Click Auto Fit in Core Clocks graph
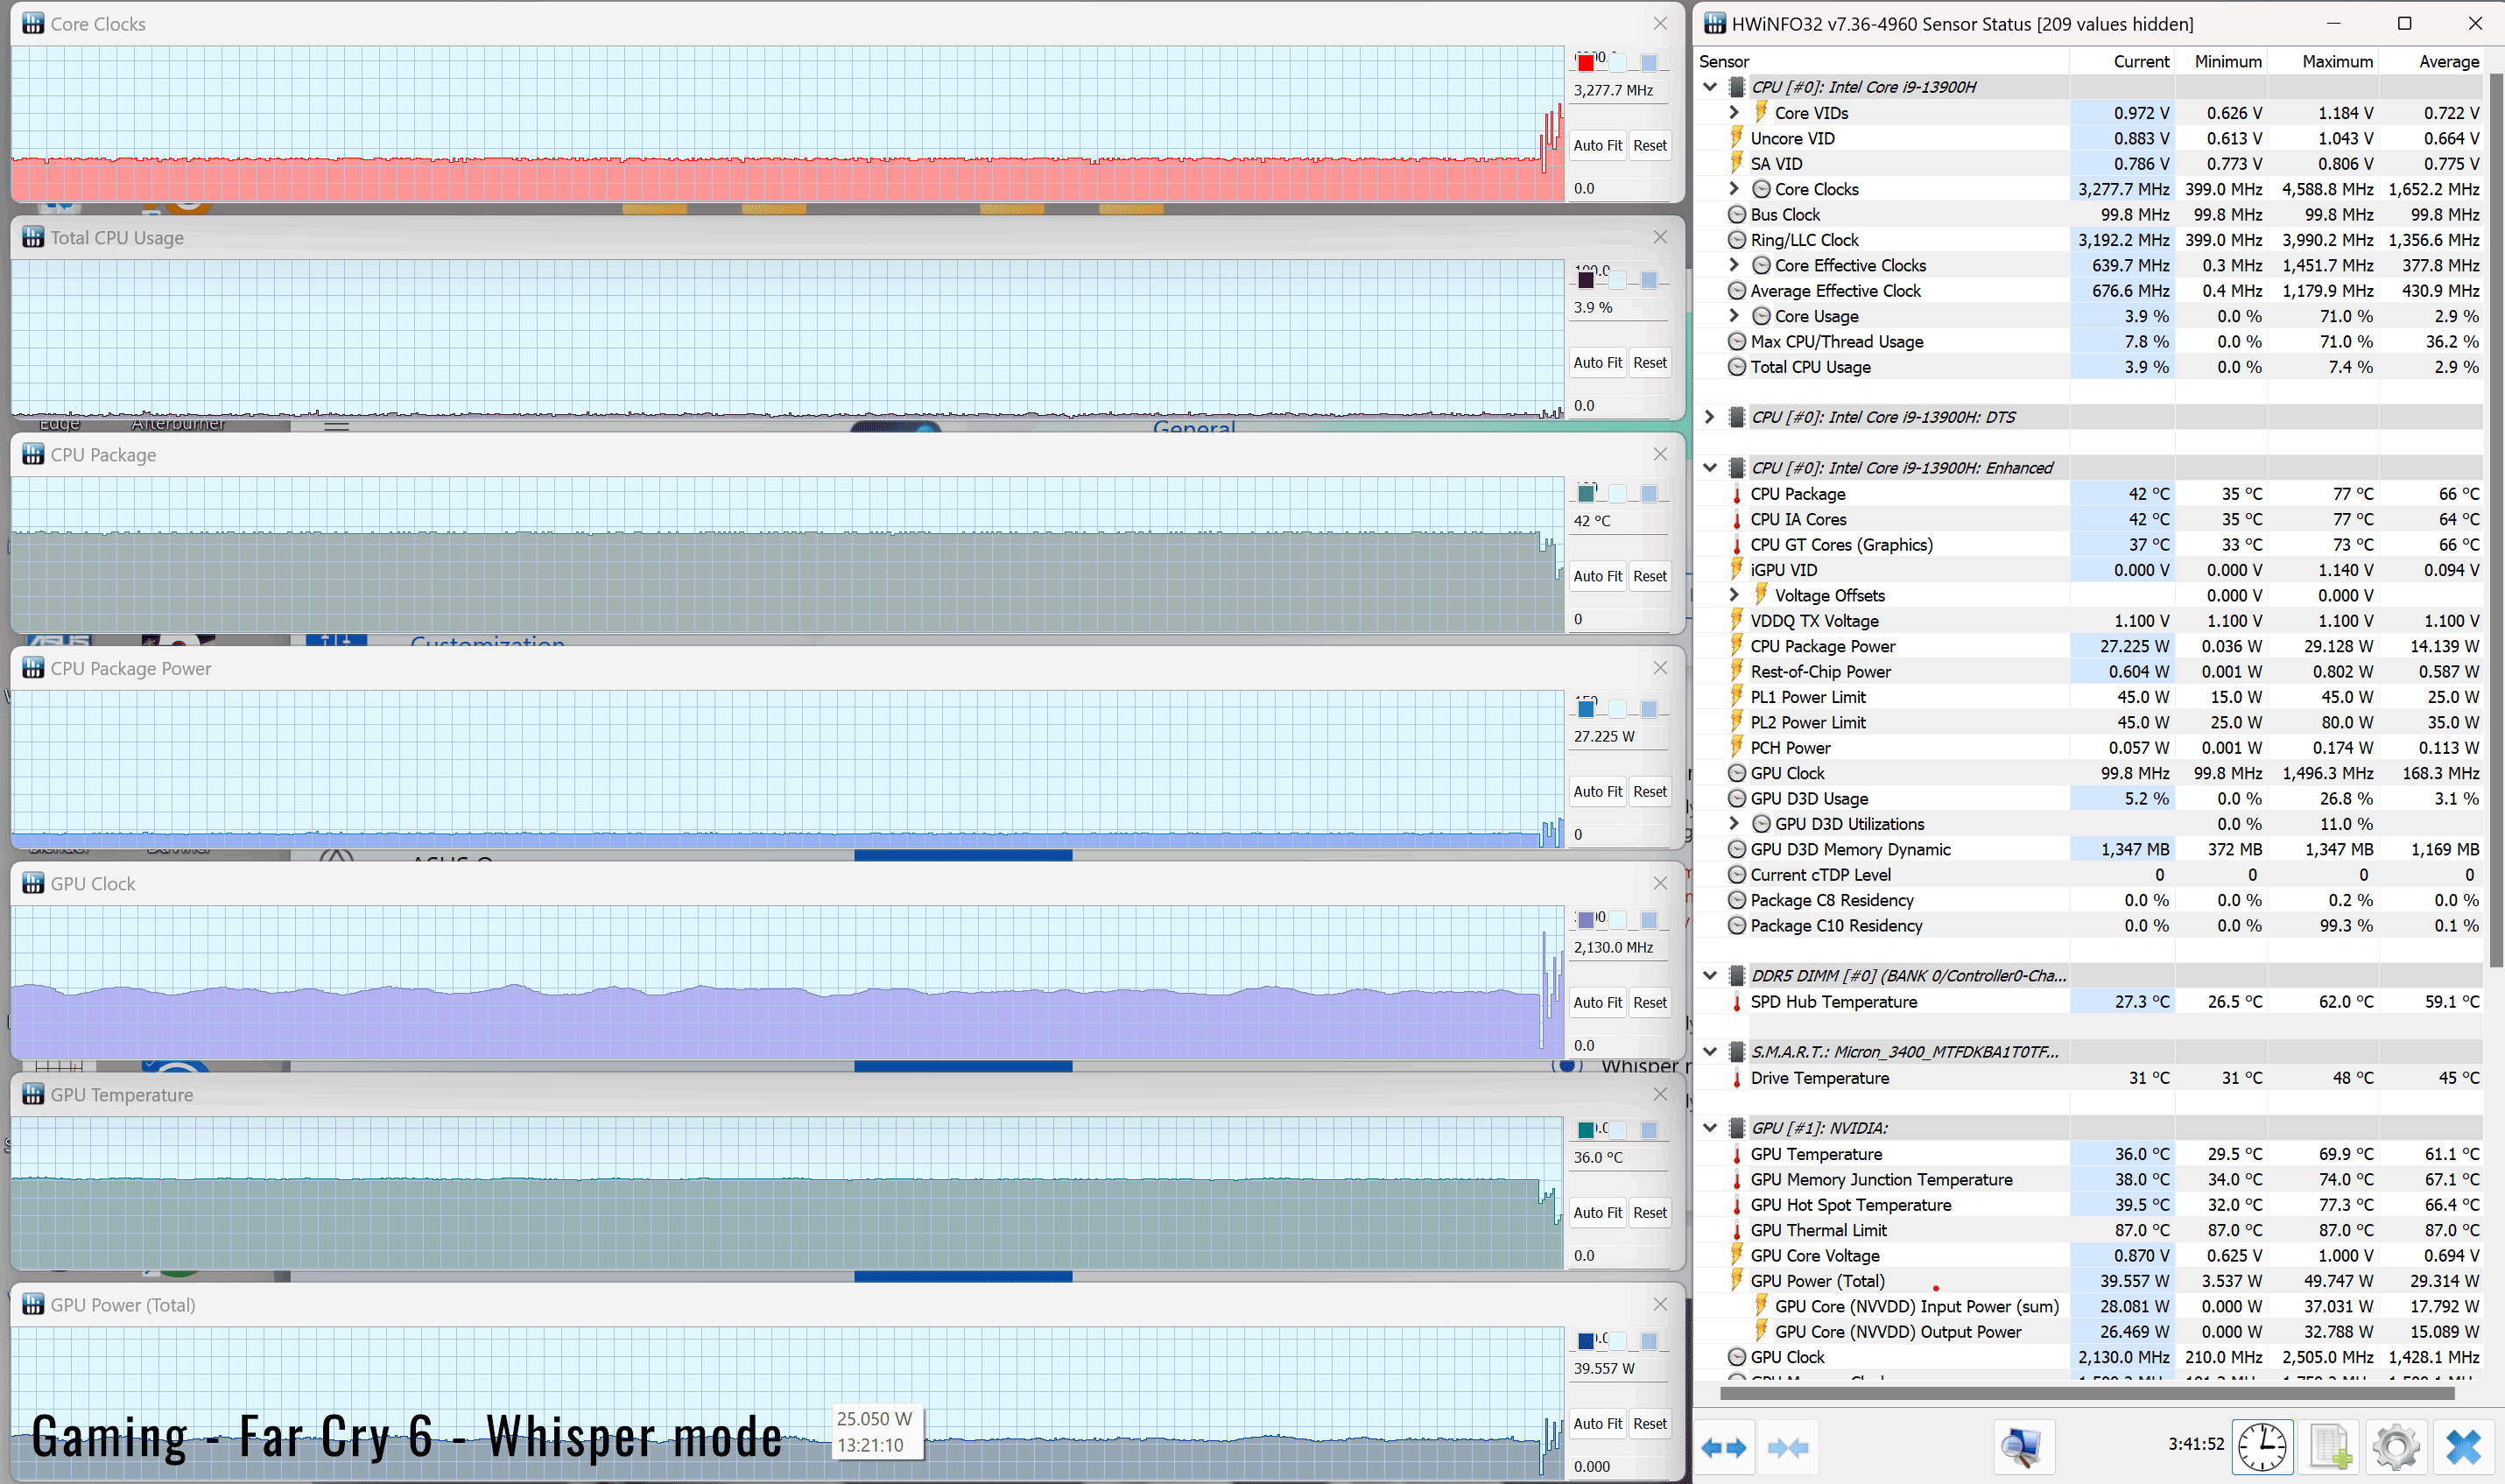This screenshot has height=1484, width=2505. pyautogui.click(x=1597, y=146)
